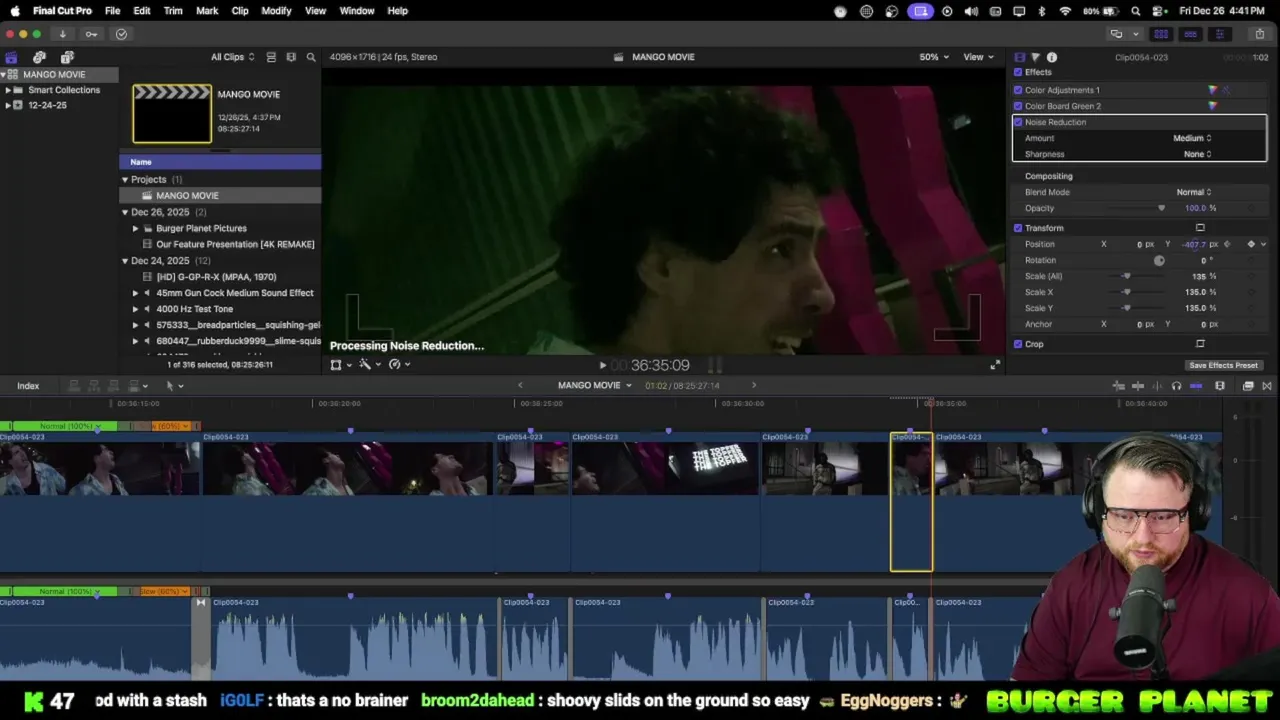The width and height of the screenshot is (1280, 720).
Task: Open the Edit menu
Action: pyautogui.click(x=142, y=11)
